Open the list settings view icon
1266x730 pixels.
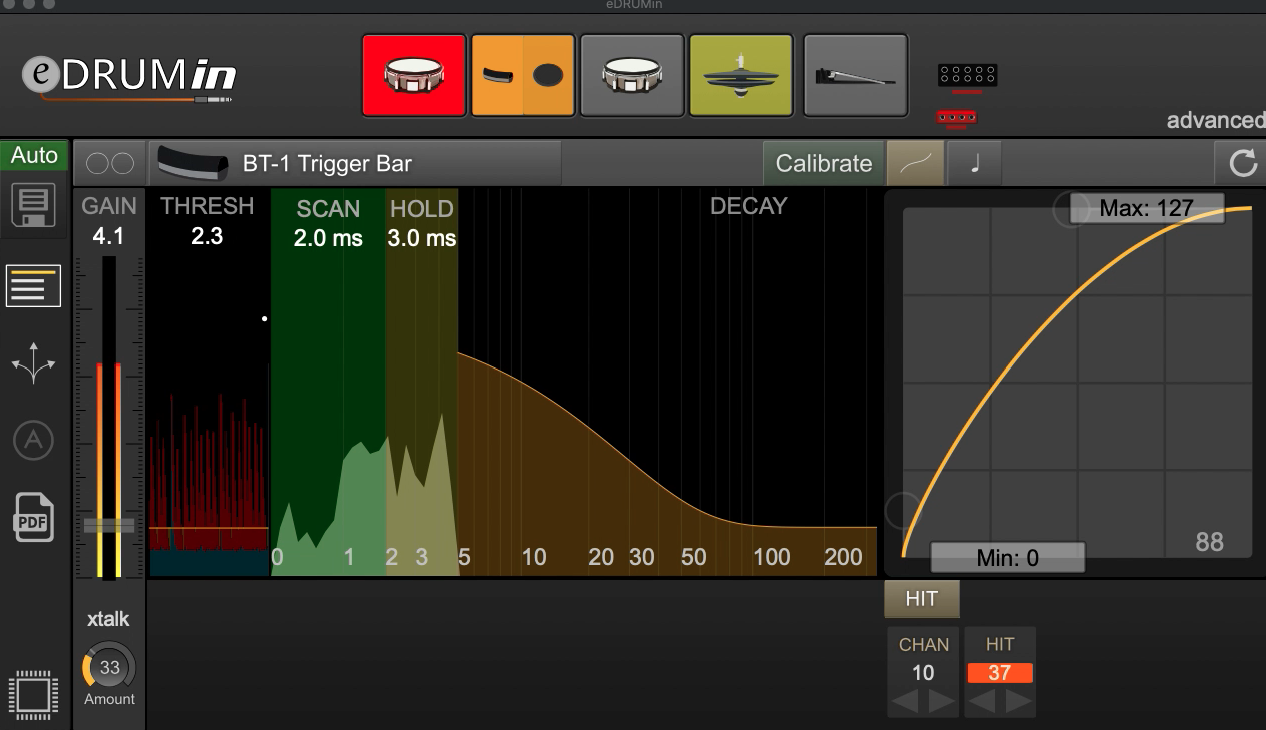click(33, 286)
